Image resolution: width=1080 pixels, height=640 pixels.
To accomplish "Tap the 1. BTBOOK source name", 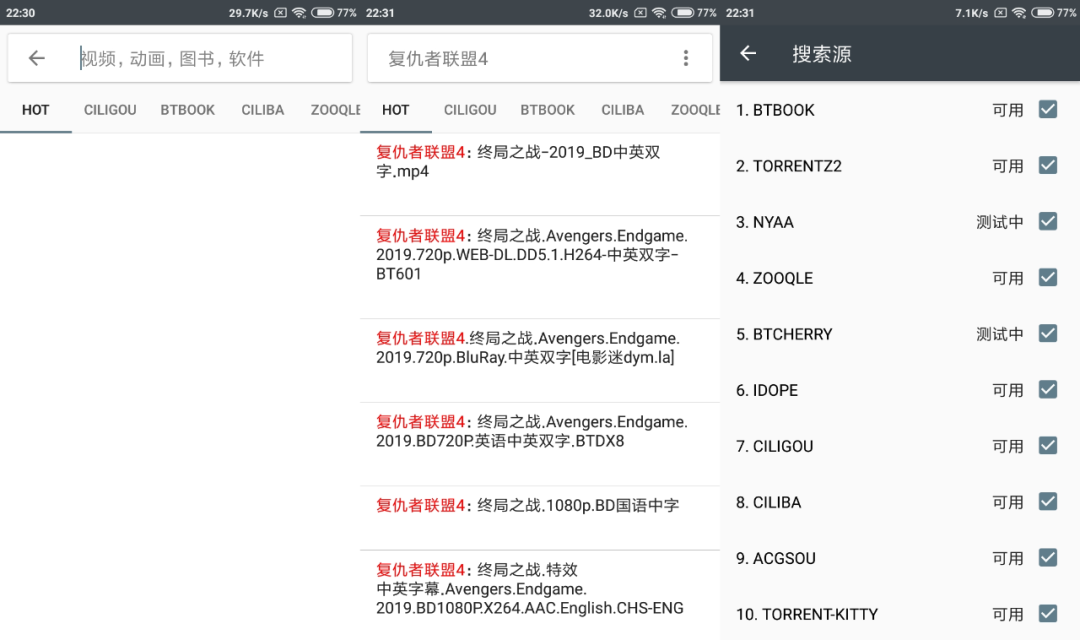I will click(775, 110).
